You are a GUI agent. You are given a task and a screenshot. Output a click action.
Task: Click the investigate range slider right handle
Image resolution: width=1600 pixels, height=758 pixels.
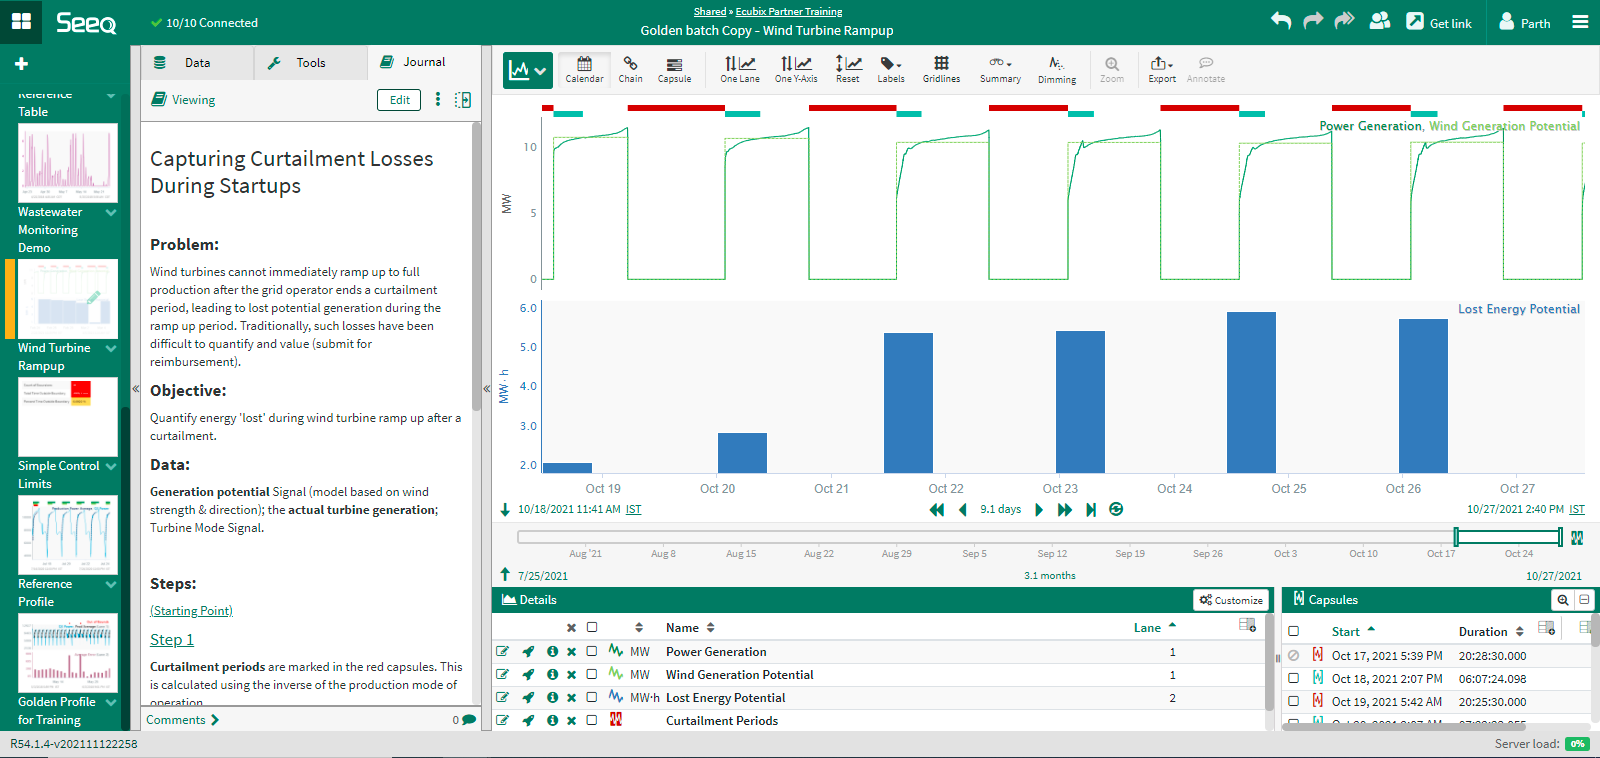coord(1561,537)
